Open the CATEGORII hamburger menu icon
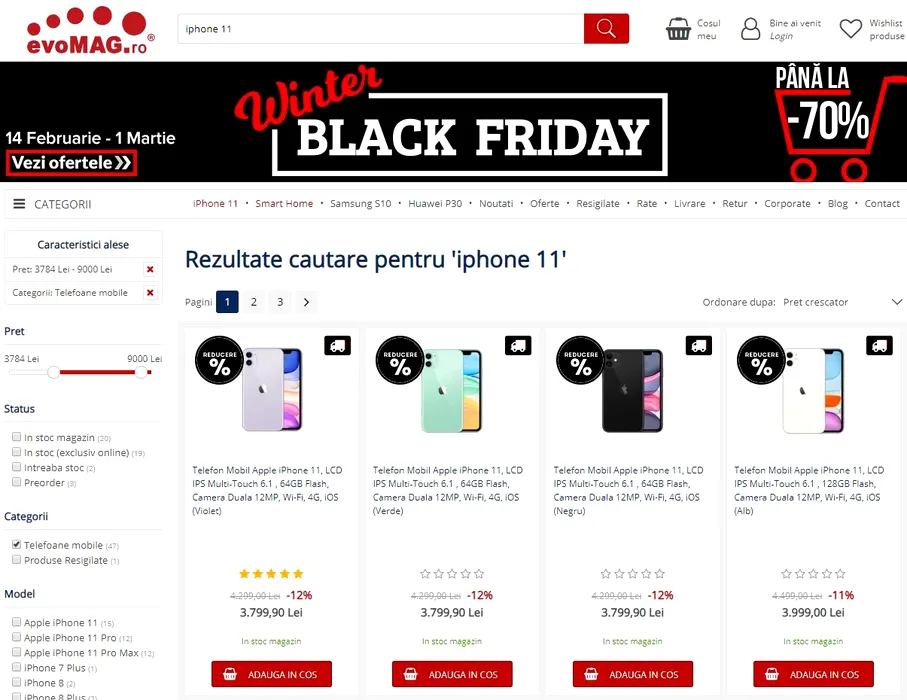Image resolution: width=907 pixels, height=700 pixels. 19,204
